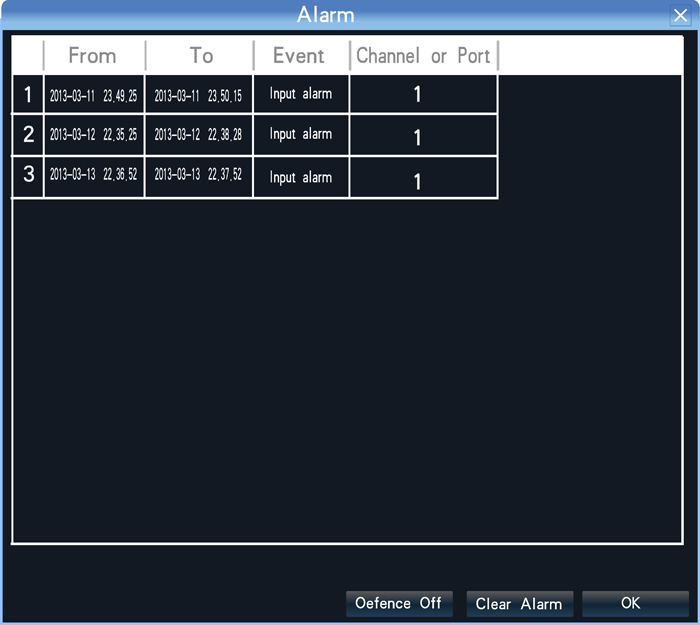Click the Oefence Off button
Screen dimensions: 700x625
[399, 604]
